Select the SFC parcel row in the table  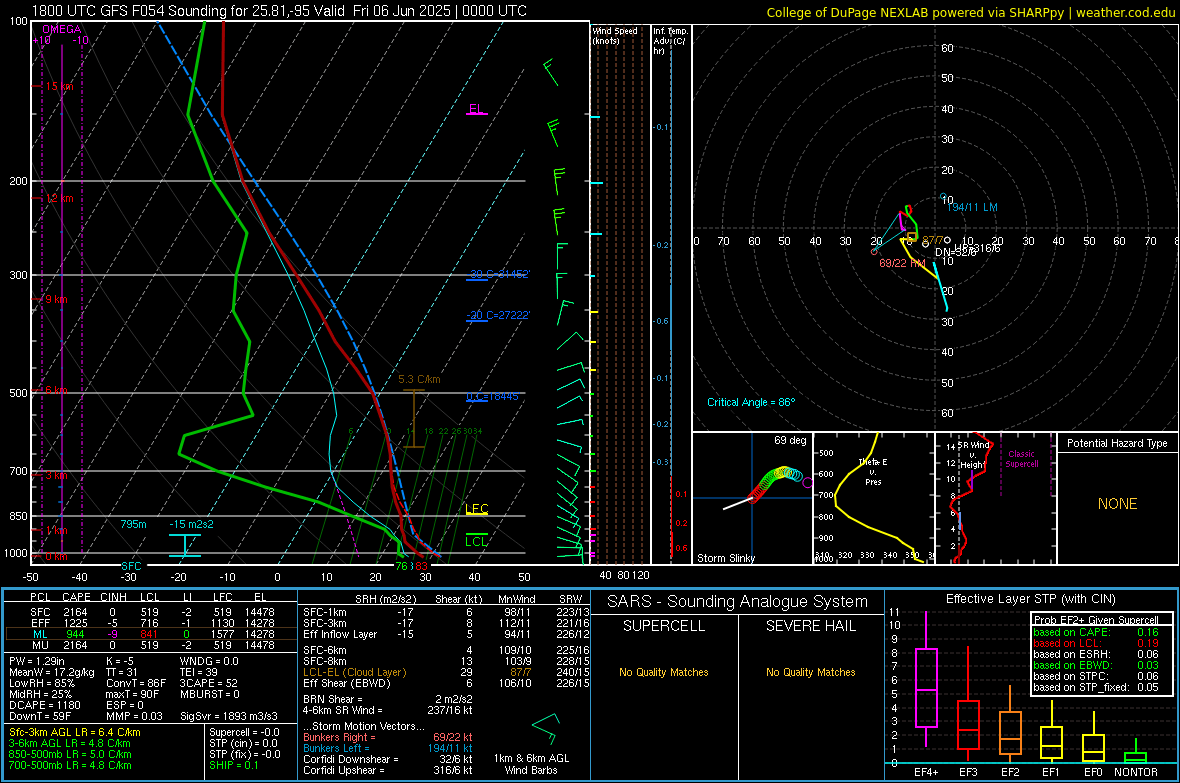pyautogui.click(x=151, y=612)
